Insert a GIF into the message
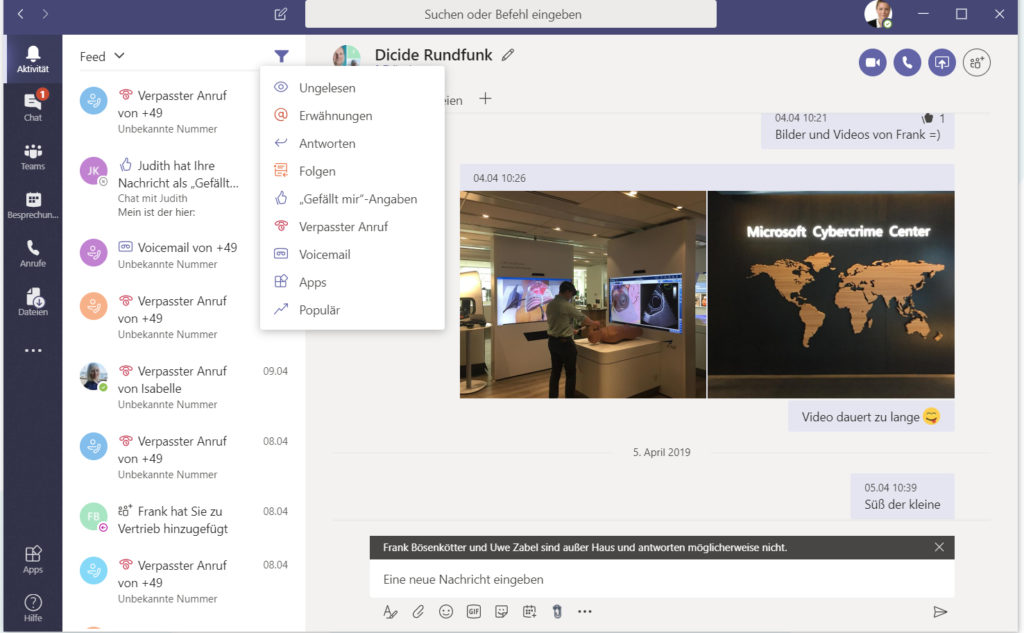Viewport: 1024px width, 633px height. pos(474,611)
